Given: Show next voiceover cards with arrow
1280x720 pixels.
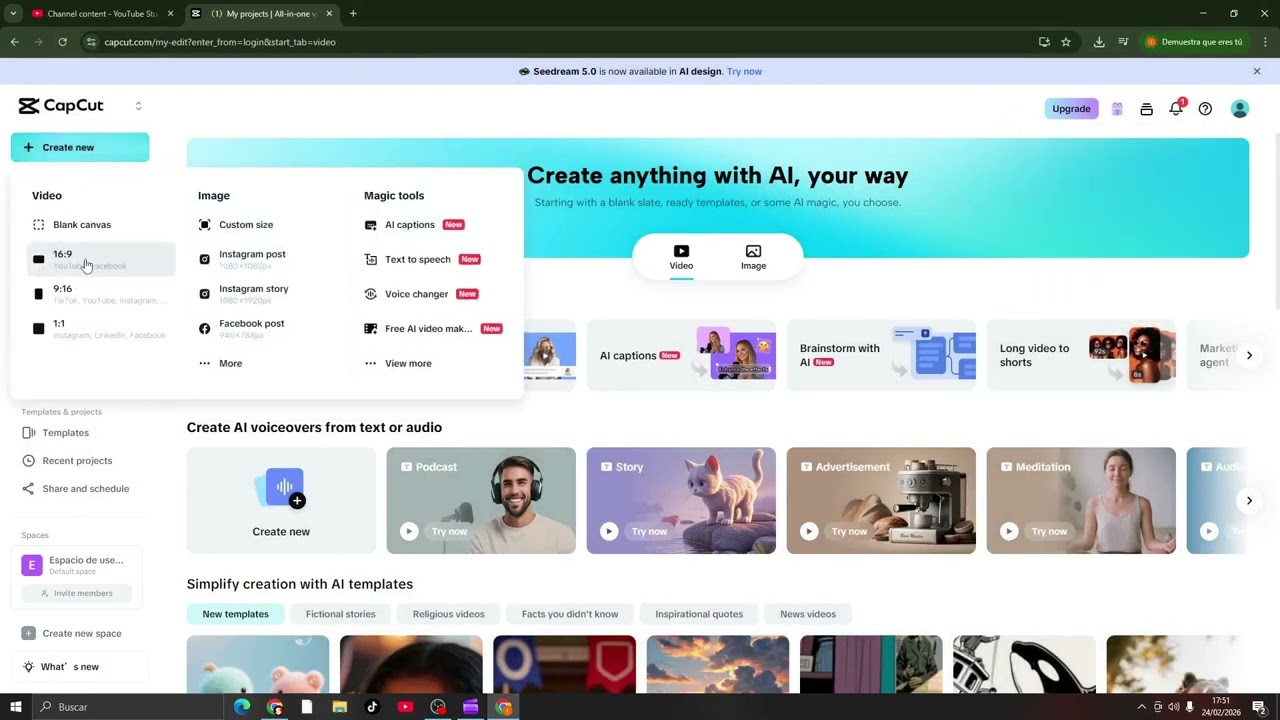Looking at the screenshot, I should click(1249, 500).
